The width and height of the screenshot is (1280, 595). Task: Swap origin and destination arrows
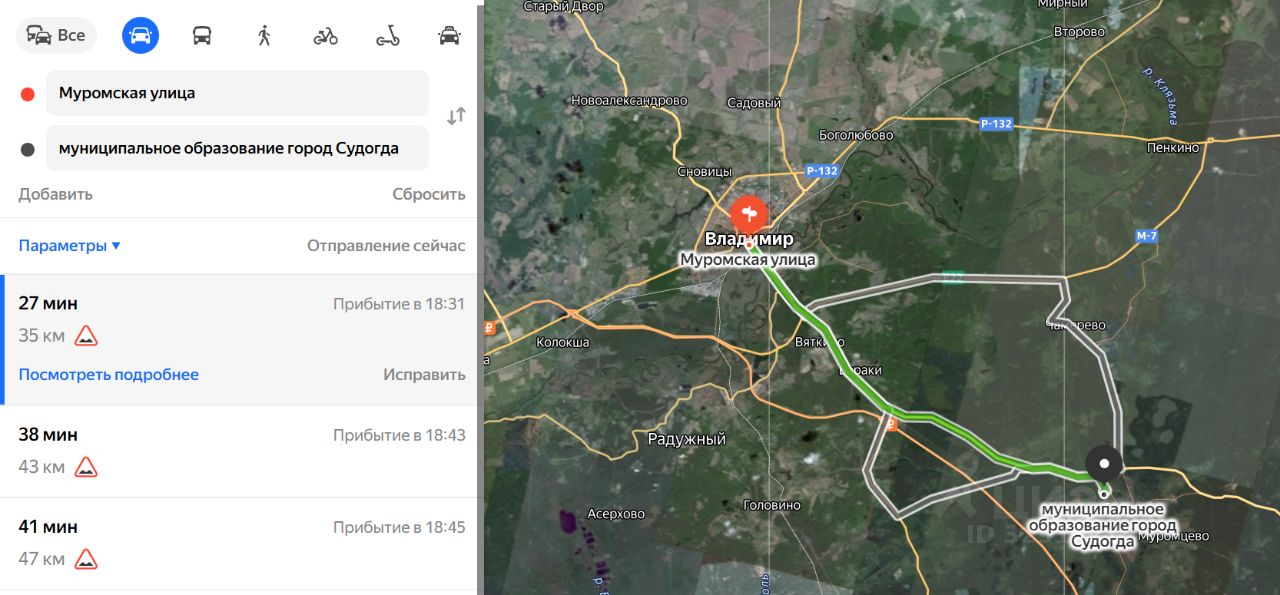point(456,116)
